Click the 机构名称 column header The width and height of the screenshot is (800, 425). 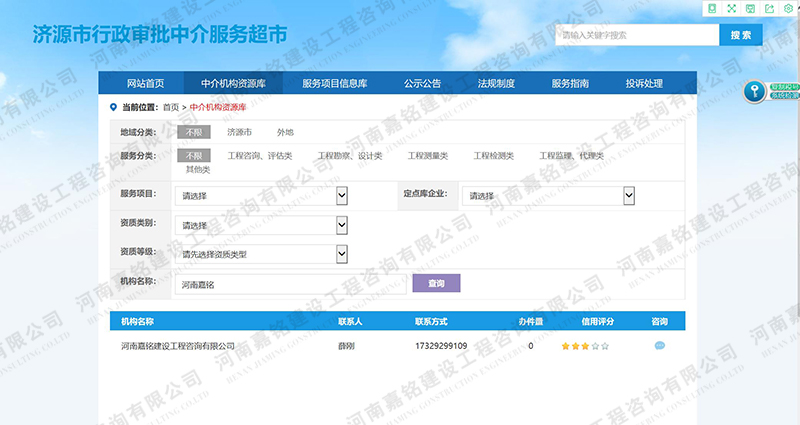coord(137,321)
